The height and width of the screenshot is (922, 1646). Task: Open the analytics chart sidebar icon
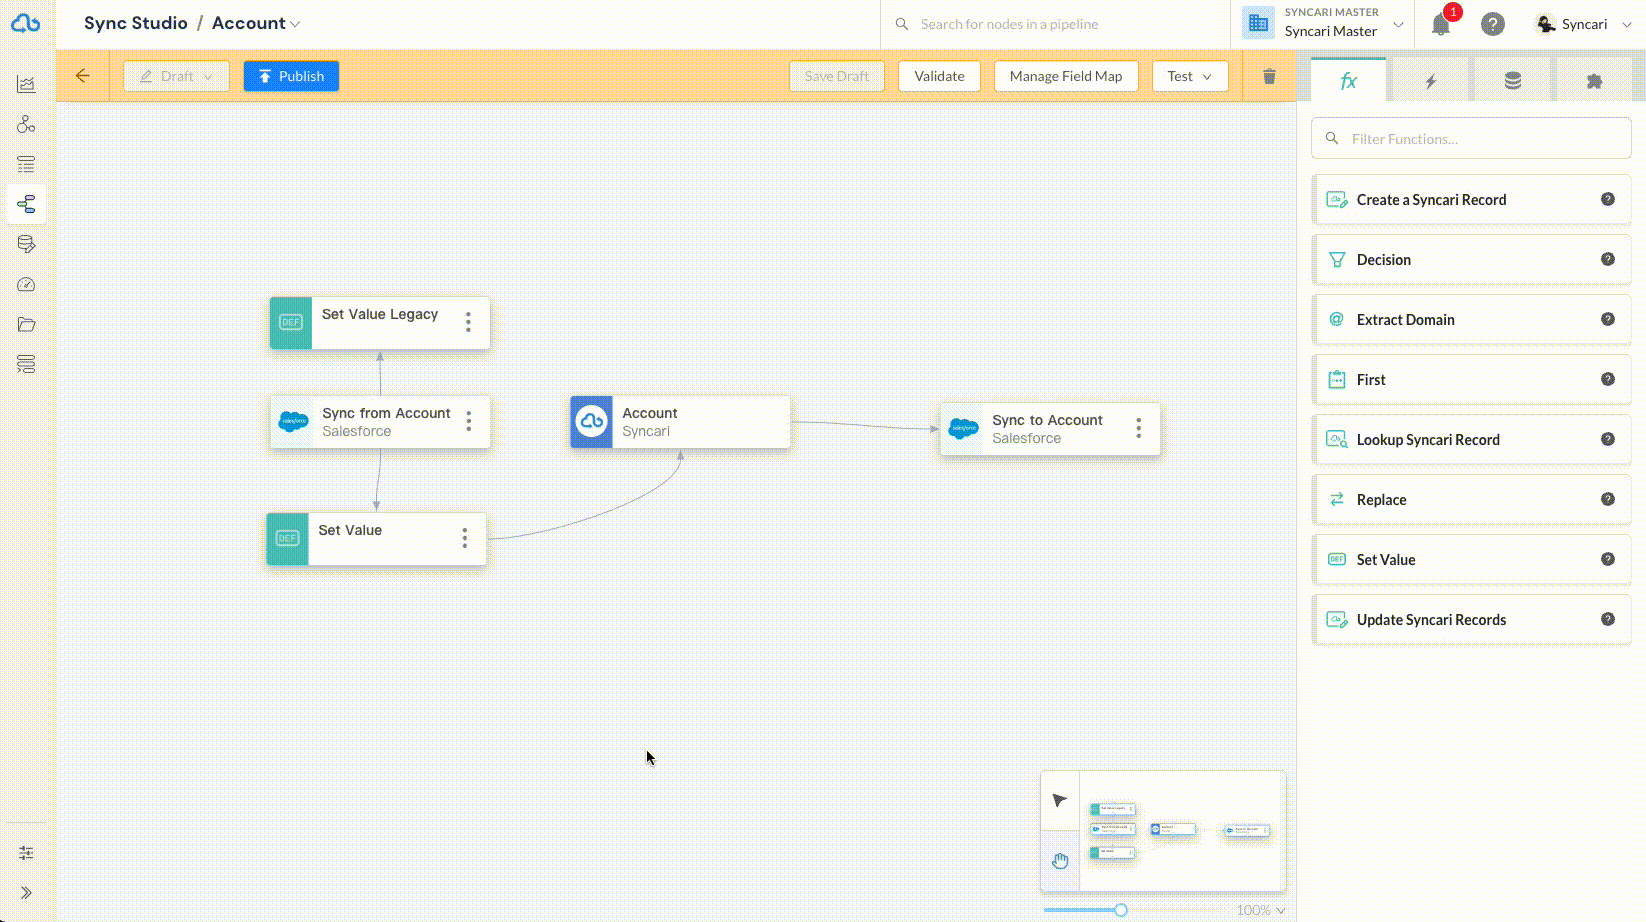(26, 84)
